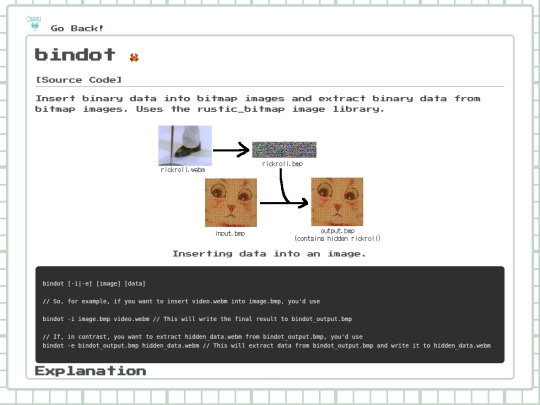
Task: Click "Inserting data into an image." caption
Action: click(x=269, y=254)
